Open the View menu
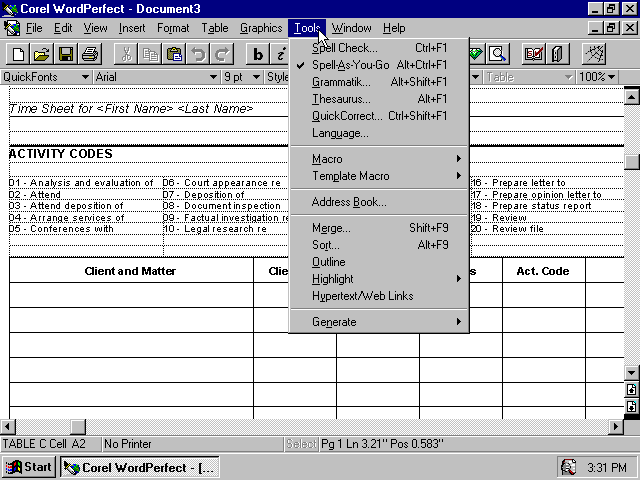640x480 pixels. click(x=95, y=28)
